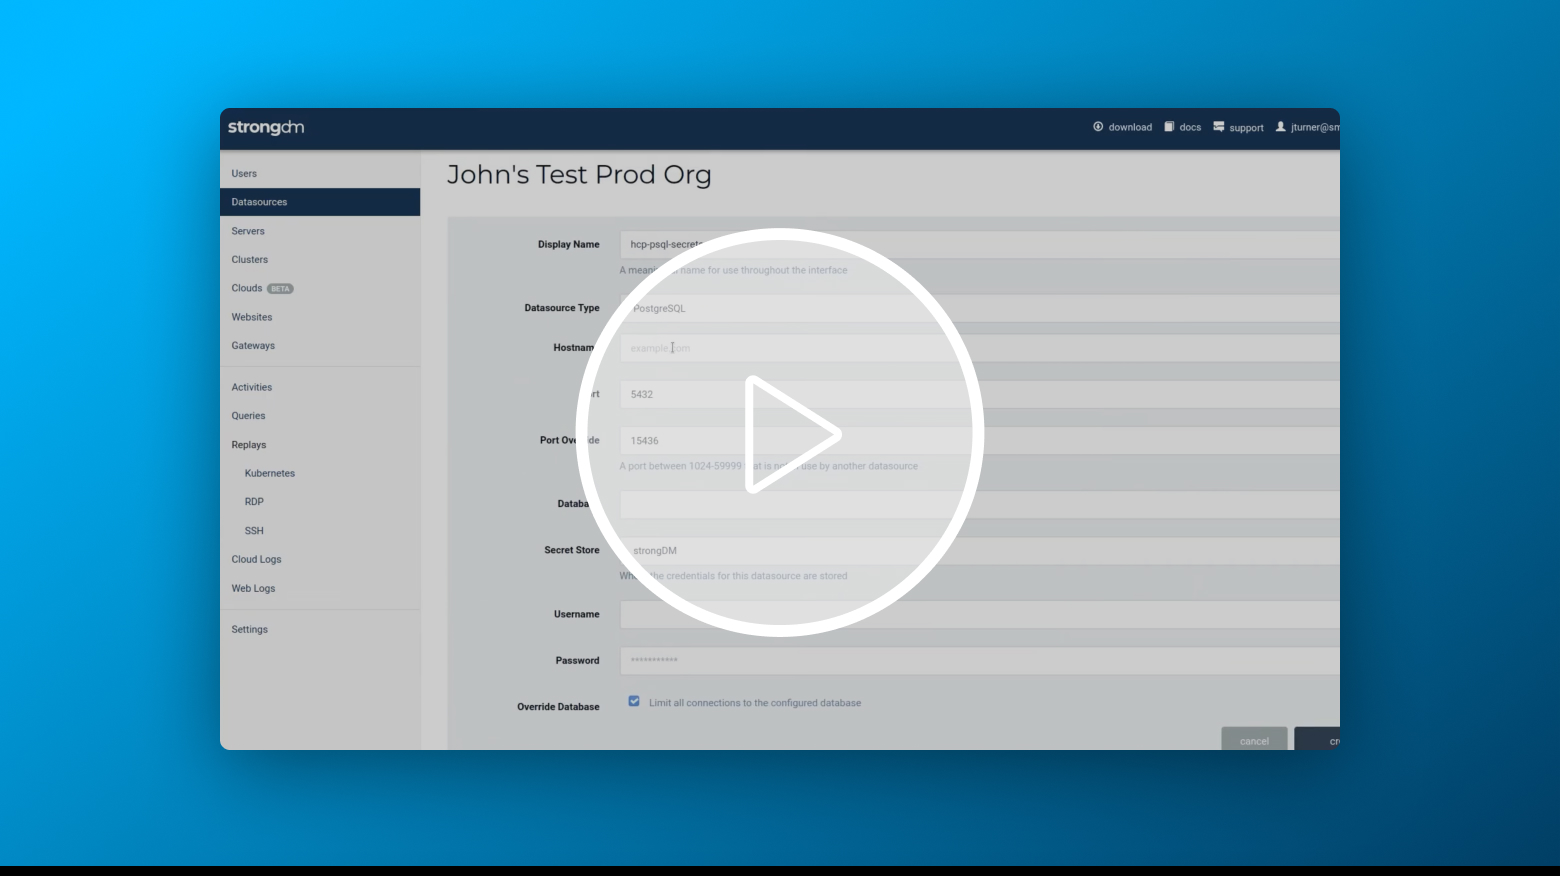Open Queries in the sidebar

(249, 416)
